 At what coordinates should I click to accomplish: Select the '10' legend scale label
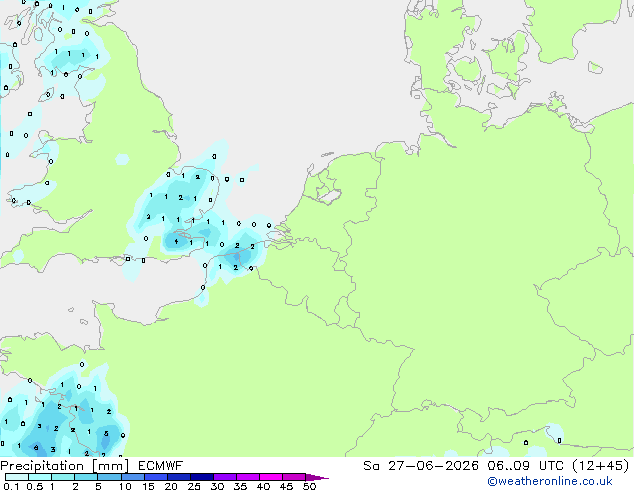125,486
